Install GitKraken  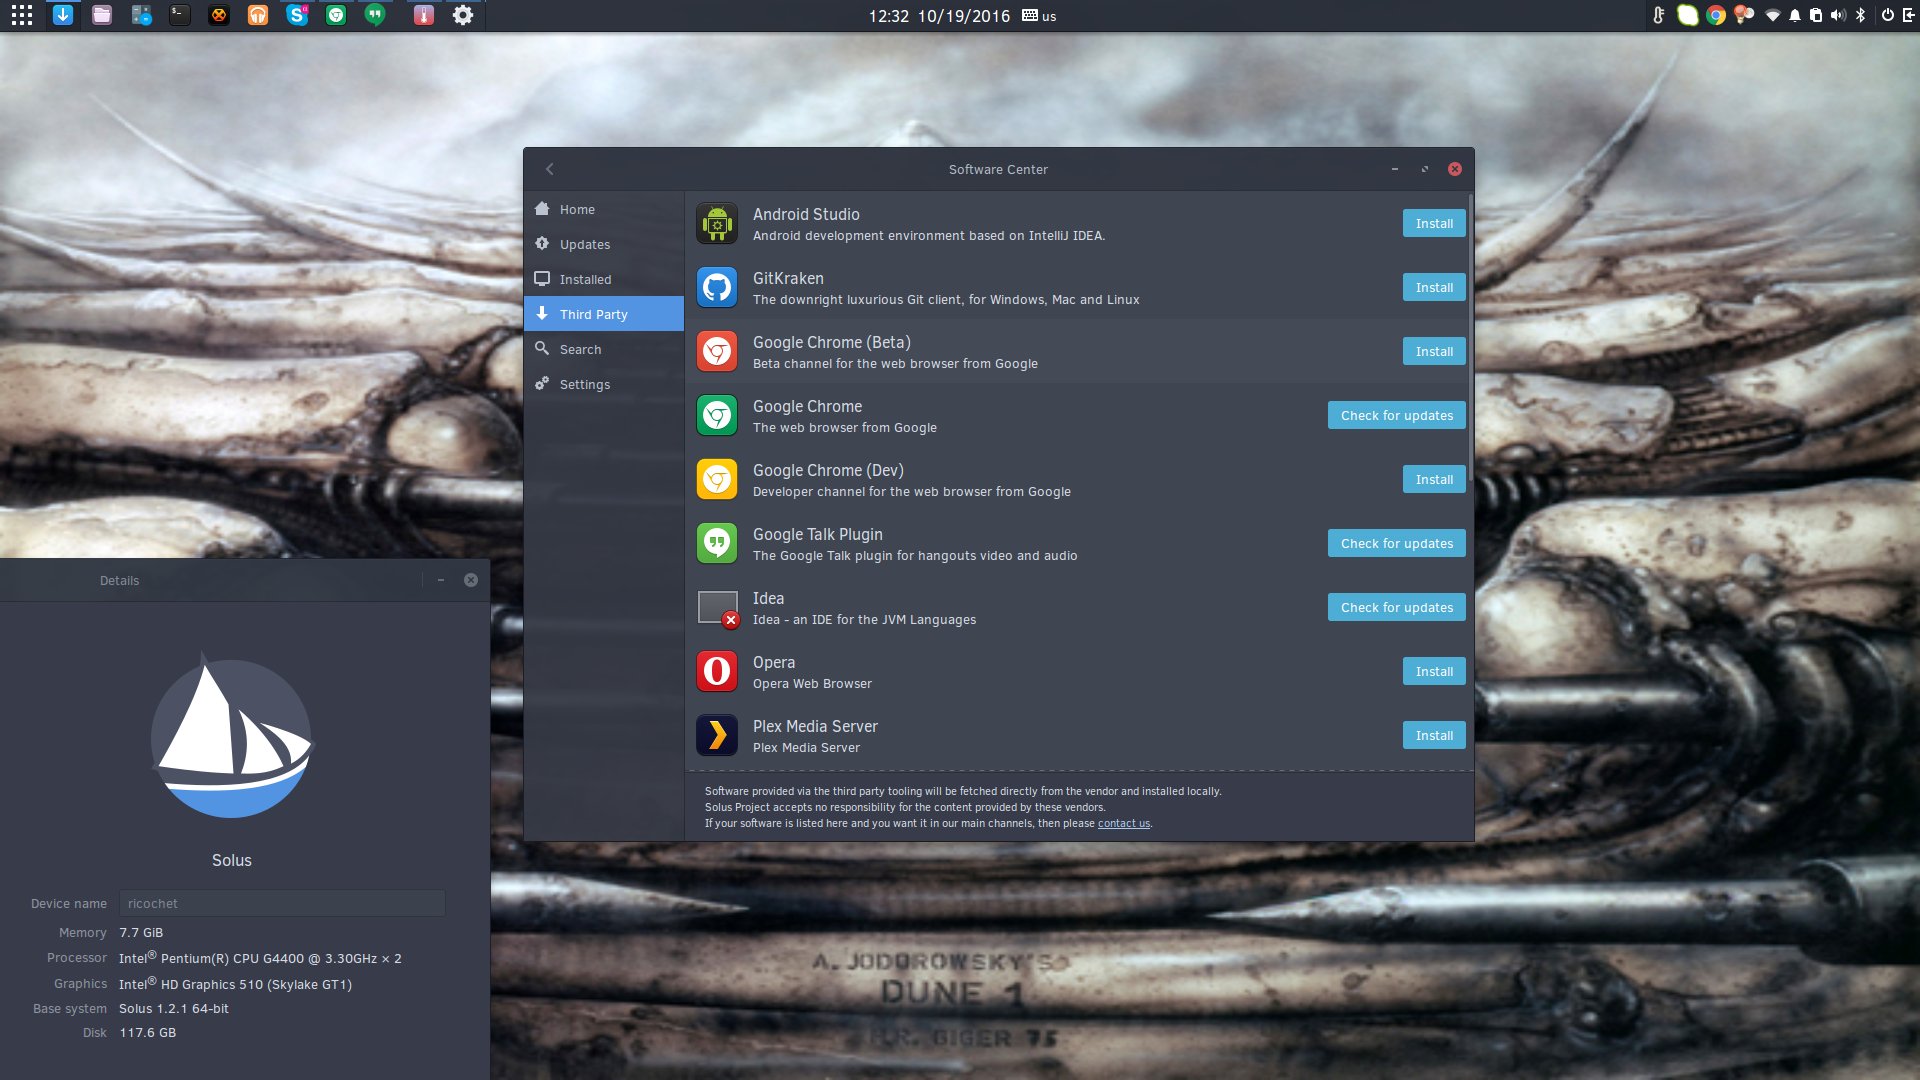[x=1434, y=288]
